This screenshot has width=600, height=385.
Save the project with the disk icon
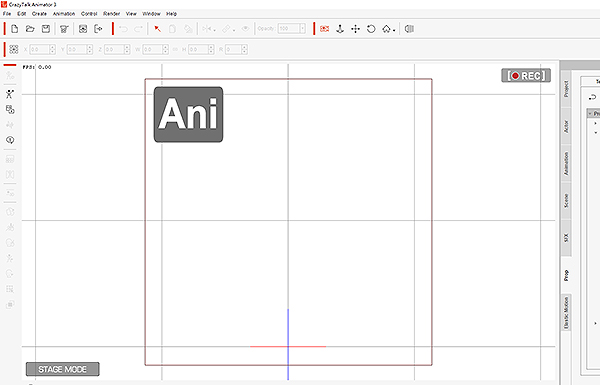(46, 29)
